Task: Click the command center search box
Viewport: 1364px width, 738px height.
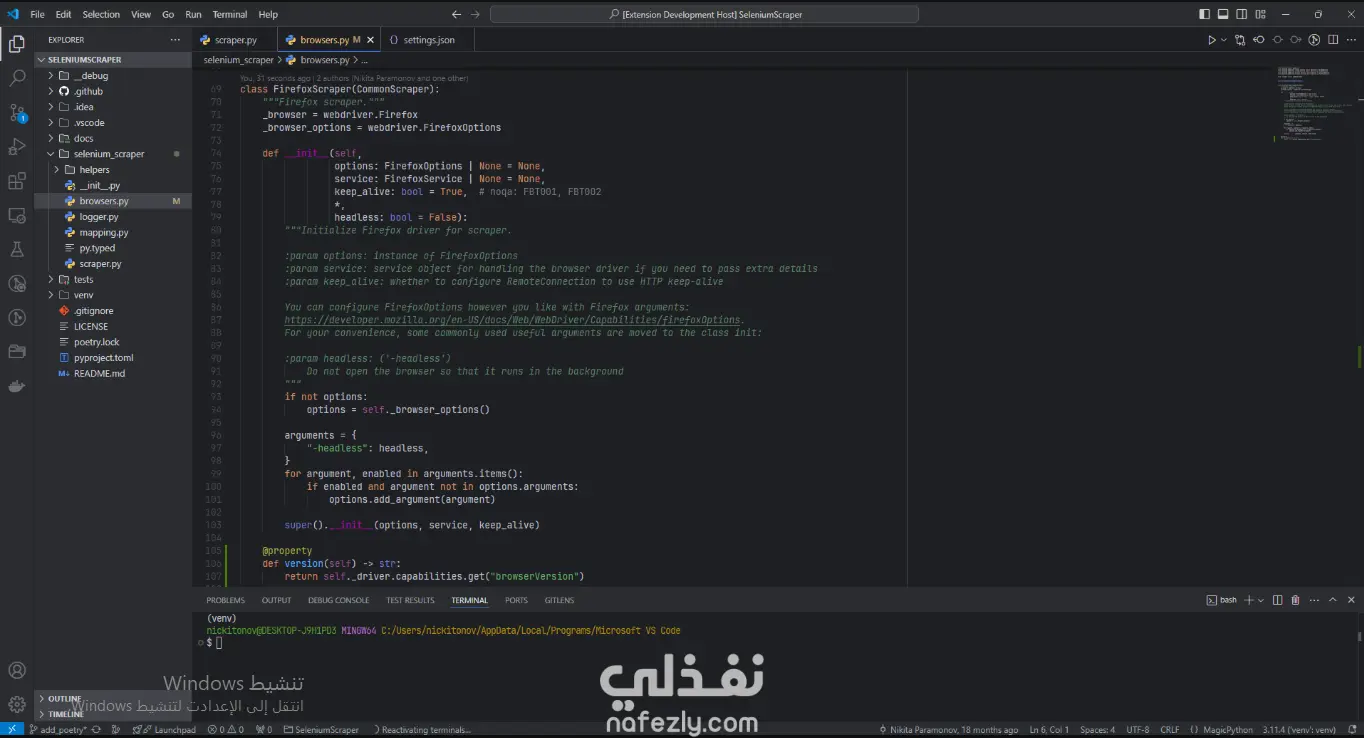Action: point(704,15)
